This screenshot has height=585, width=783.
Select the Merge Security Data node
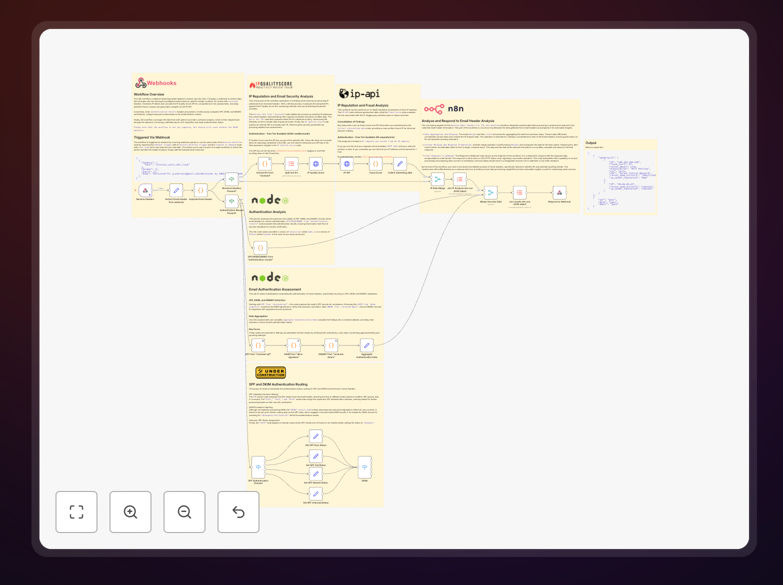pos(490,192)
